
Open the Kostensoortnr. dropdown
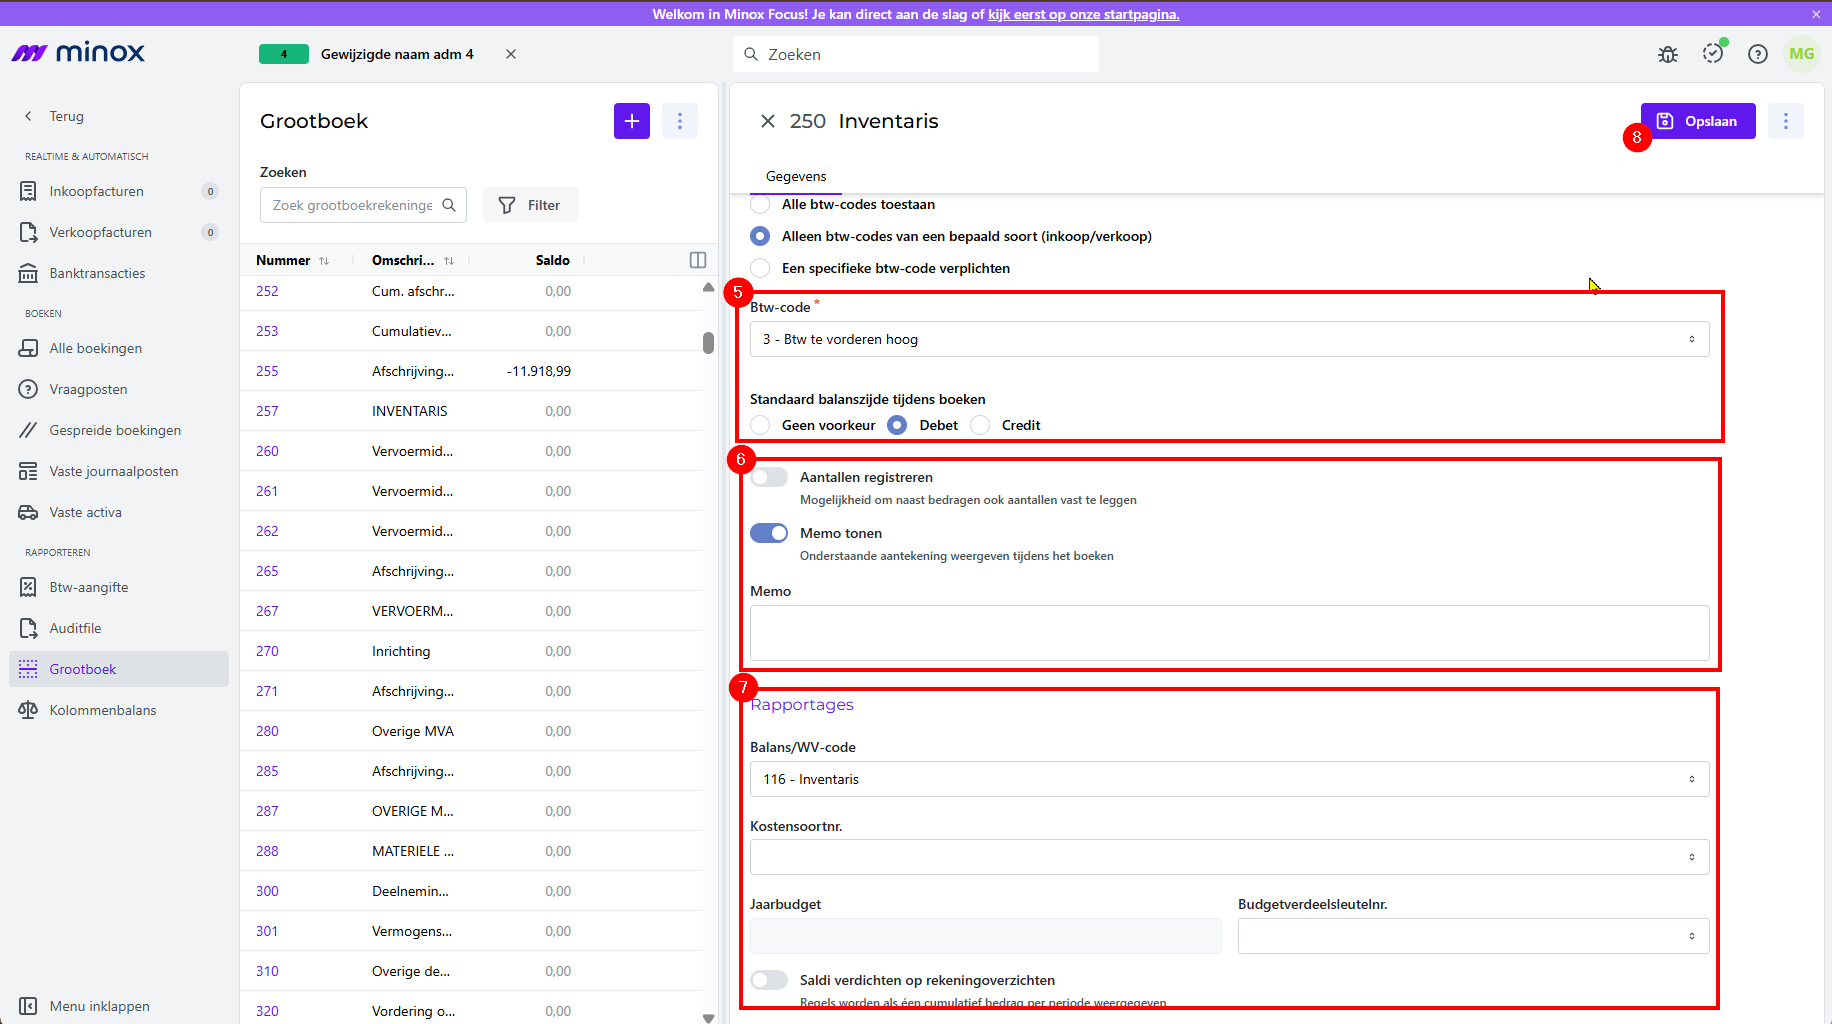(x=1229, y=857)
